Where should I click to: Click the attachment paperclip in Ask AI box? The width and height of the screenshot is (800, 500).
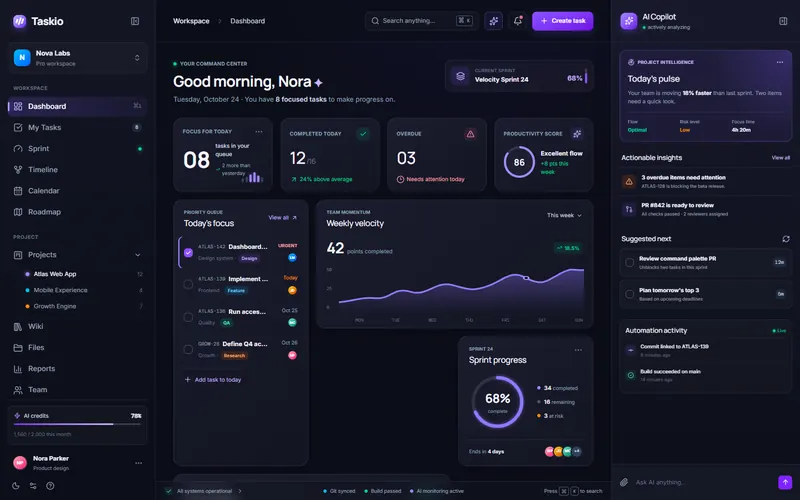point(623,482)
